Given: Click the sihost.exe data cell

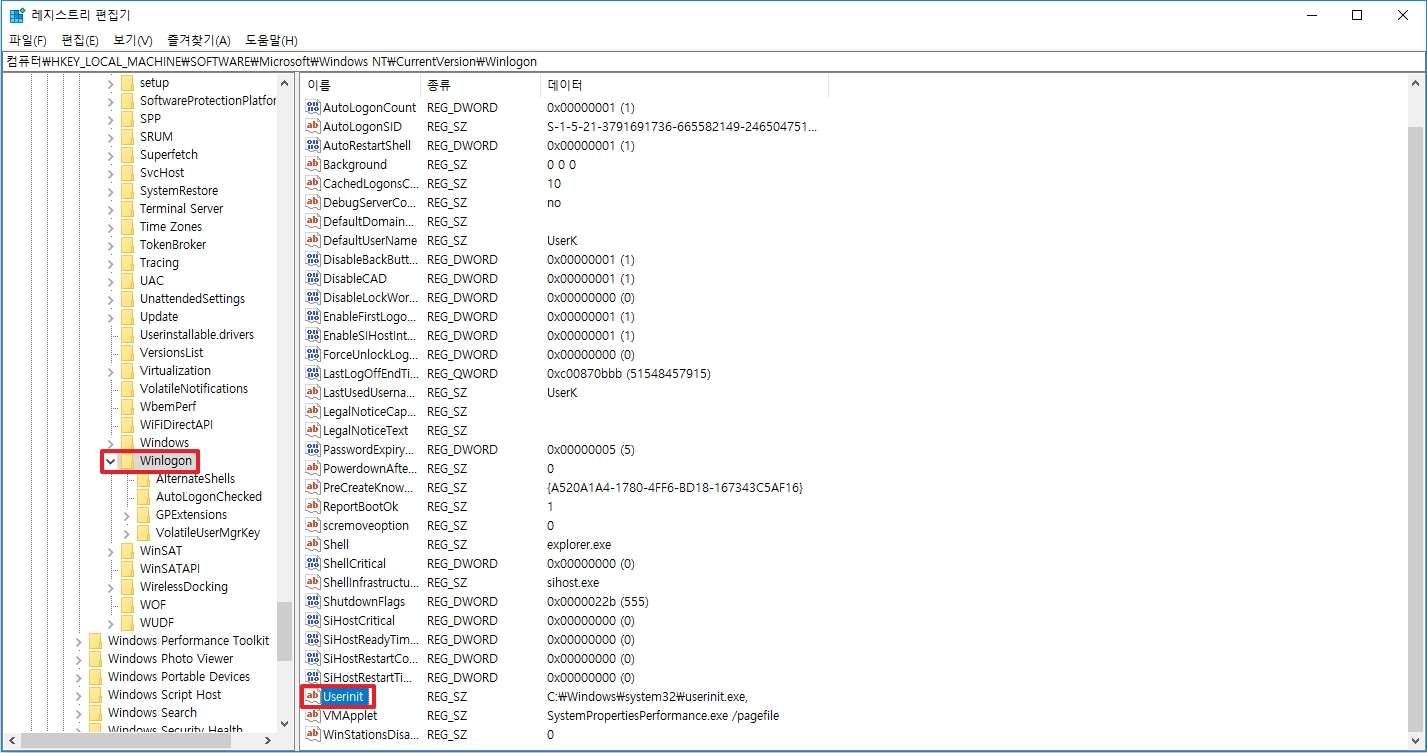Looking at the screenshot, I should (x=573, y=582).
